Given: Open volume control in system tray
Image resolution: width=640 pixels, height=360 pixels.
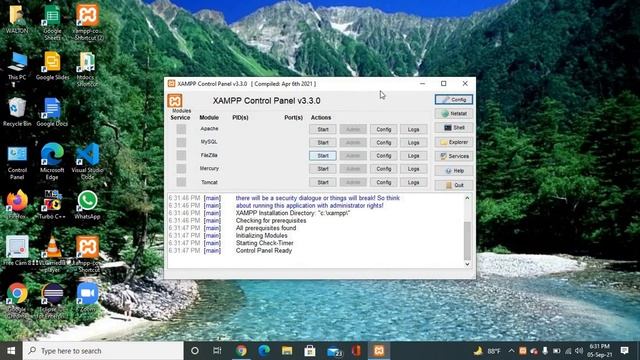Looking at the screenshot, I should tap(579, 351).
